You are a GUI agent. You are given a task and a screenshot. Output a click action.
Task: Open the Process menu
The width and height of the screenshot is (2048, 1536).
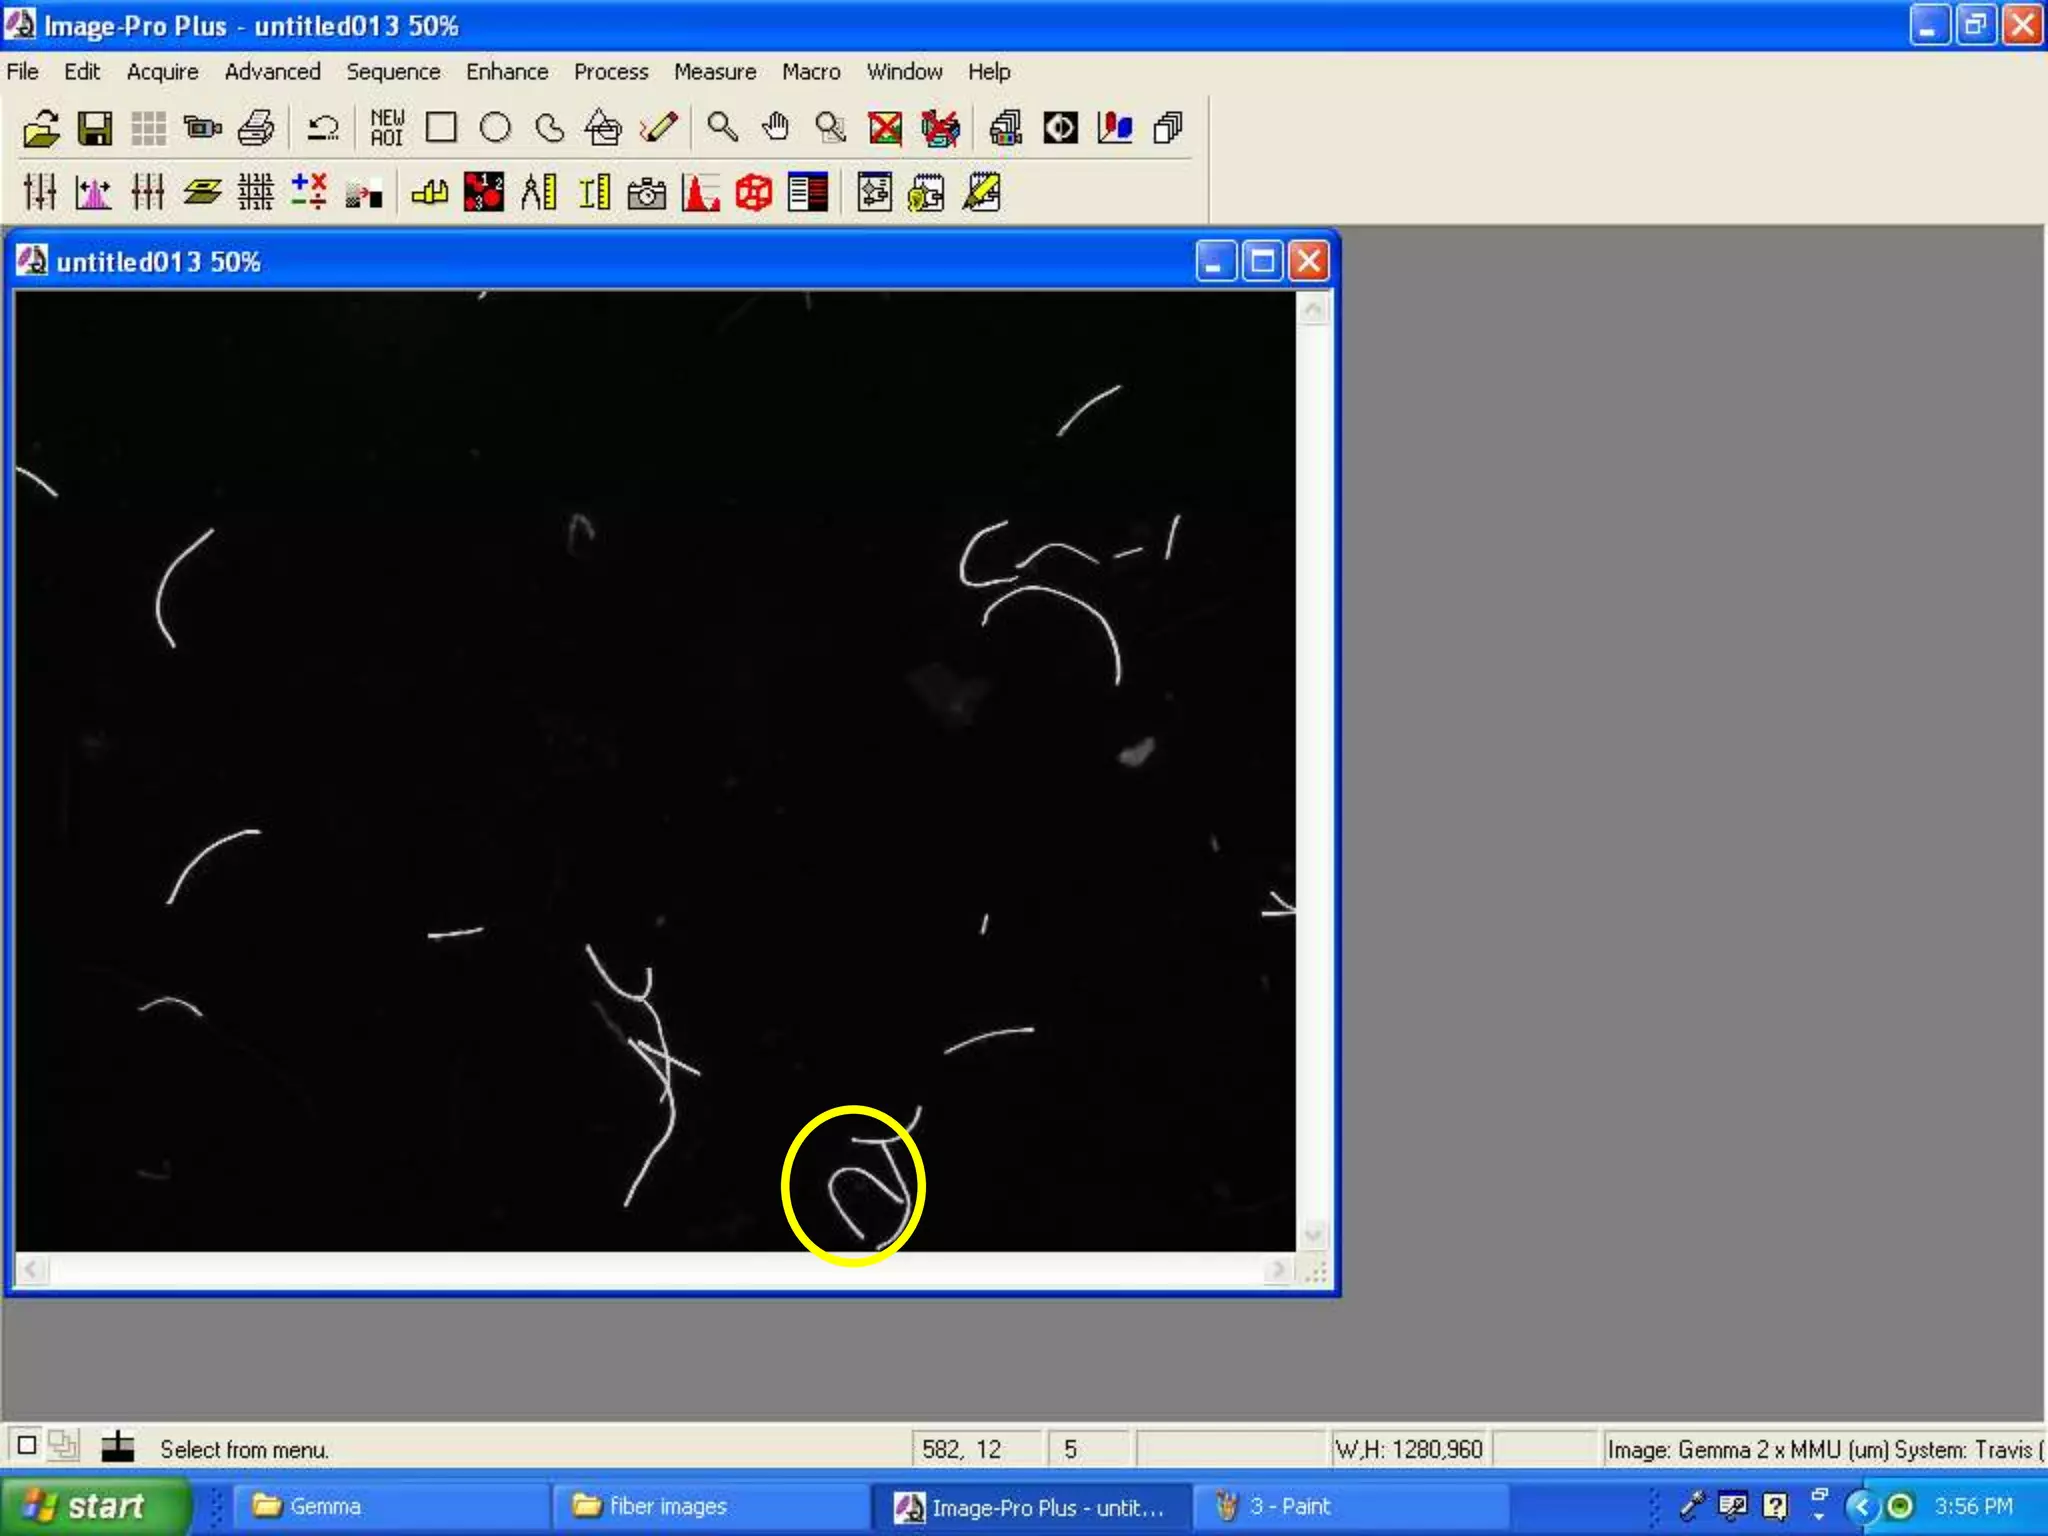(x=610, y=72)
